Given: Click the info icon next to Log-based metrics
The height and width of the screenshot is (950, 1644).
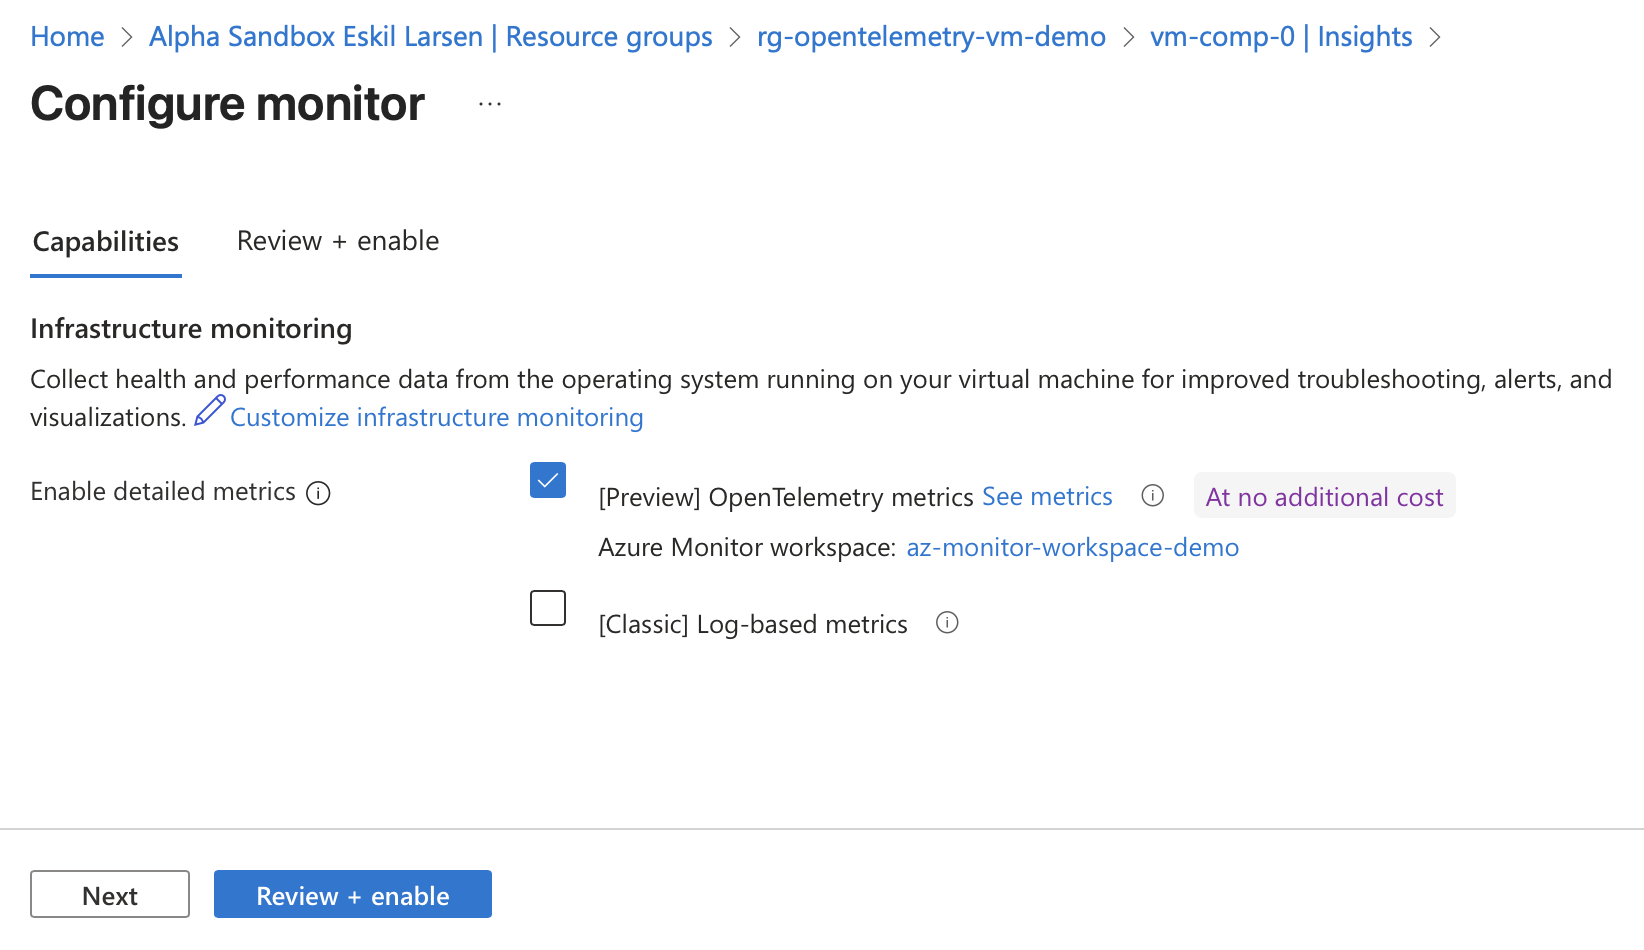Looking at the screenshot, I should 947,623.
